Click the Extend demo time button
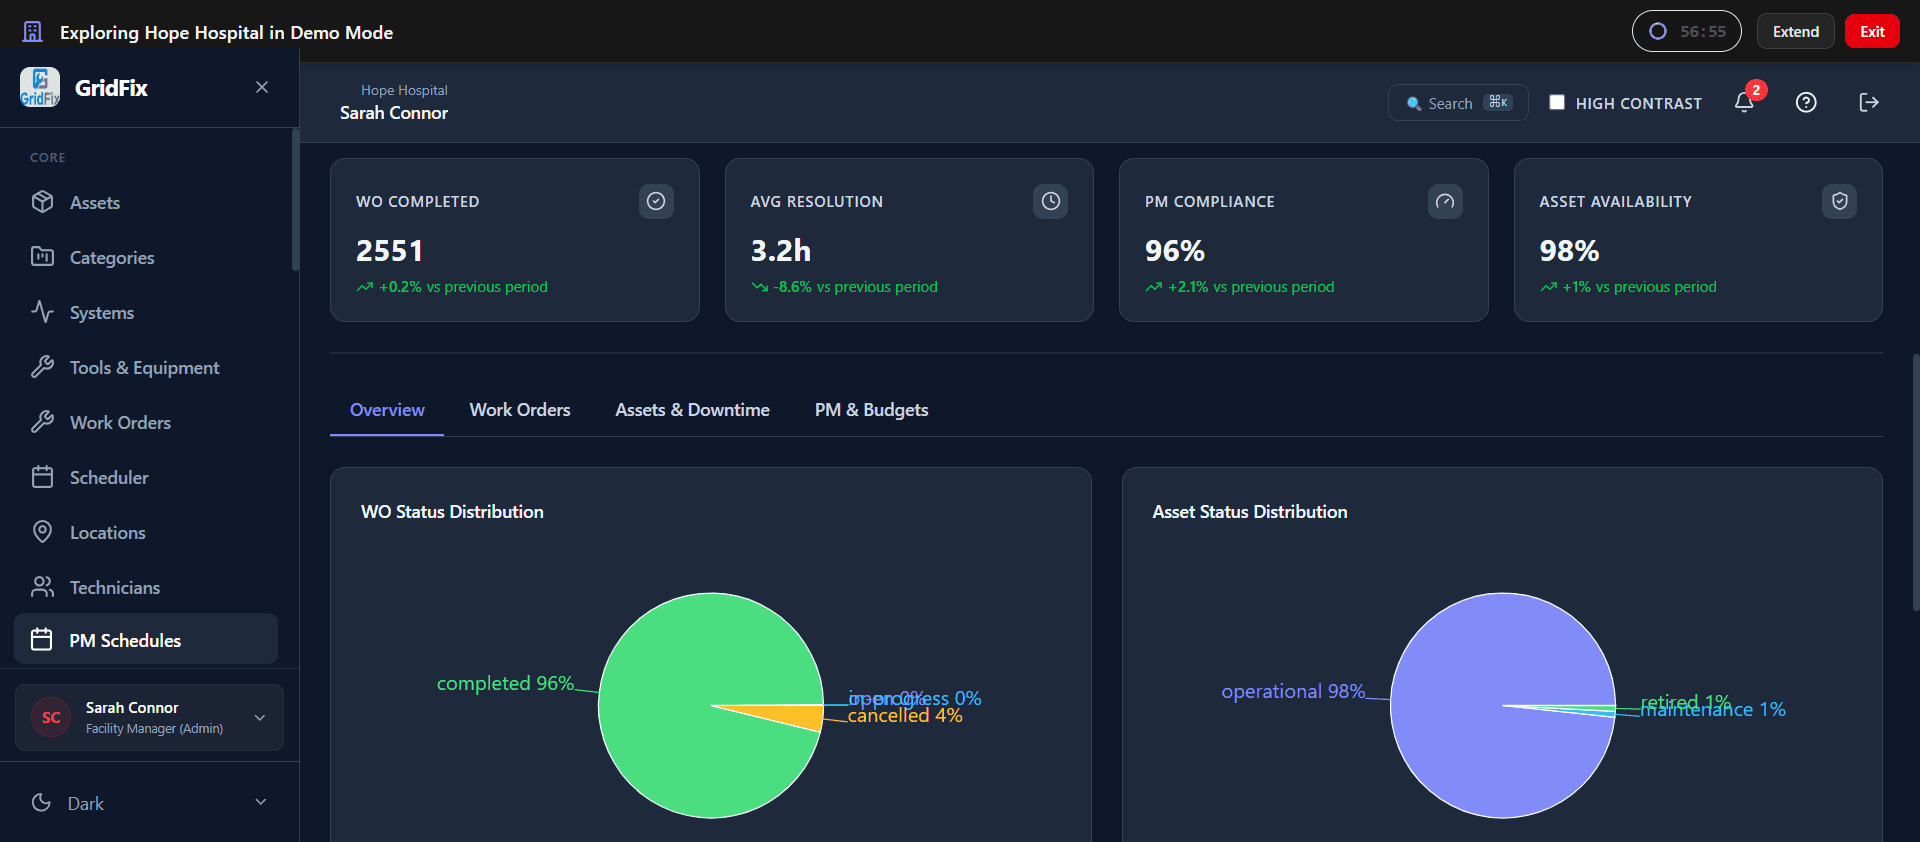The width and height of the screenshot is (1920, 842). (x=1795, y=32)
